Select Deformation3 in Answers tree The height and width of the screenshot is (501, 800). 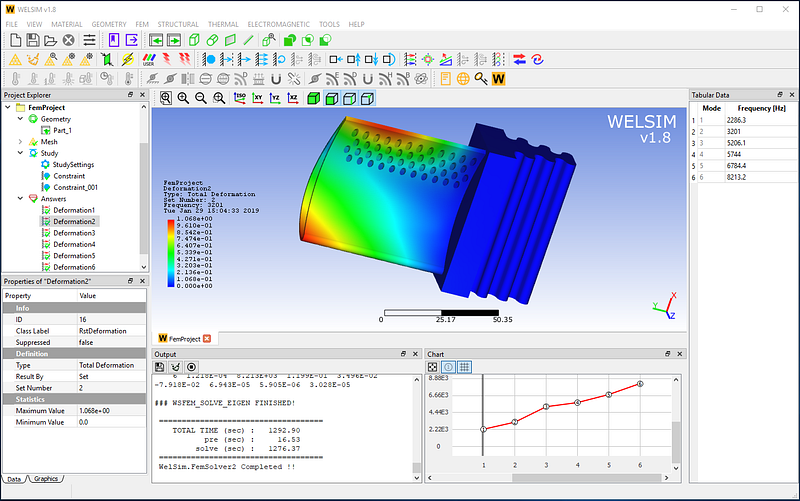[74, 233]
